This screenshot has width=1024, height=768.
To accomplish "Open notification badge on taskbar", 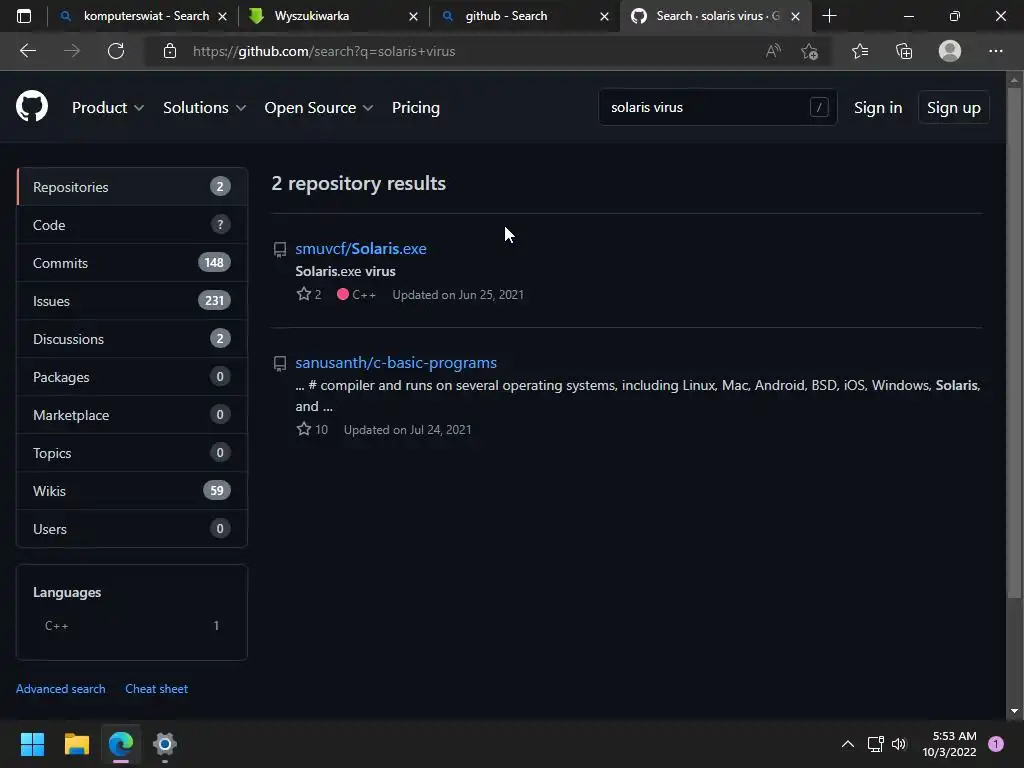I will pyautogui.click(x=996, y=744).
